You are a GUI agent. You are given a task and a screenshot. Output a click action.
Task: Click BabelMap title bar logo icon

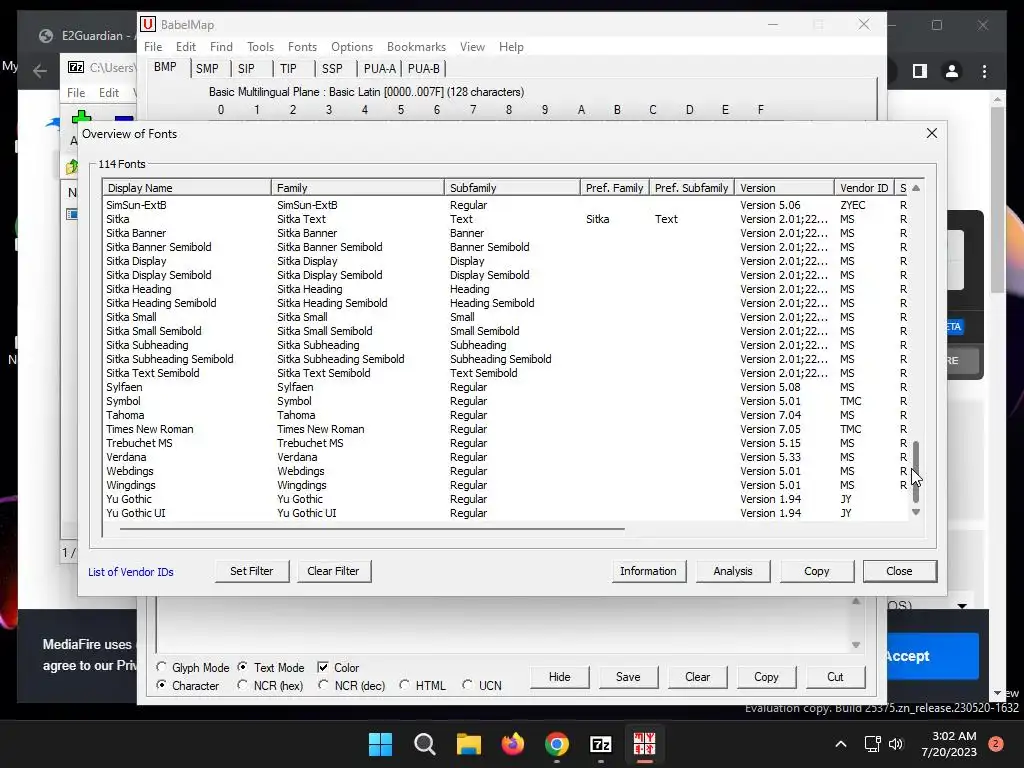pyautogui.click(x=148, y=24)
